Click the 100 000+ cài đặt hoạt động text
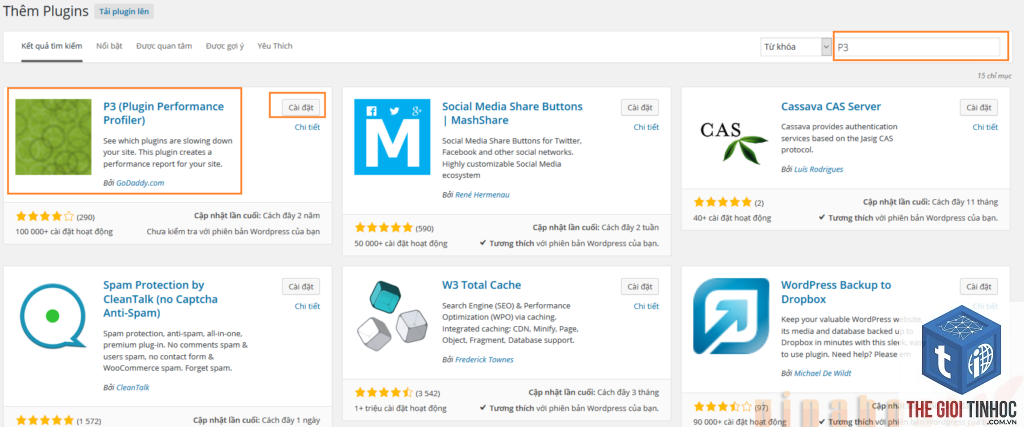This screenshot has width=1024, height=427. pos(64,231)
